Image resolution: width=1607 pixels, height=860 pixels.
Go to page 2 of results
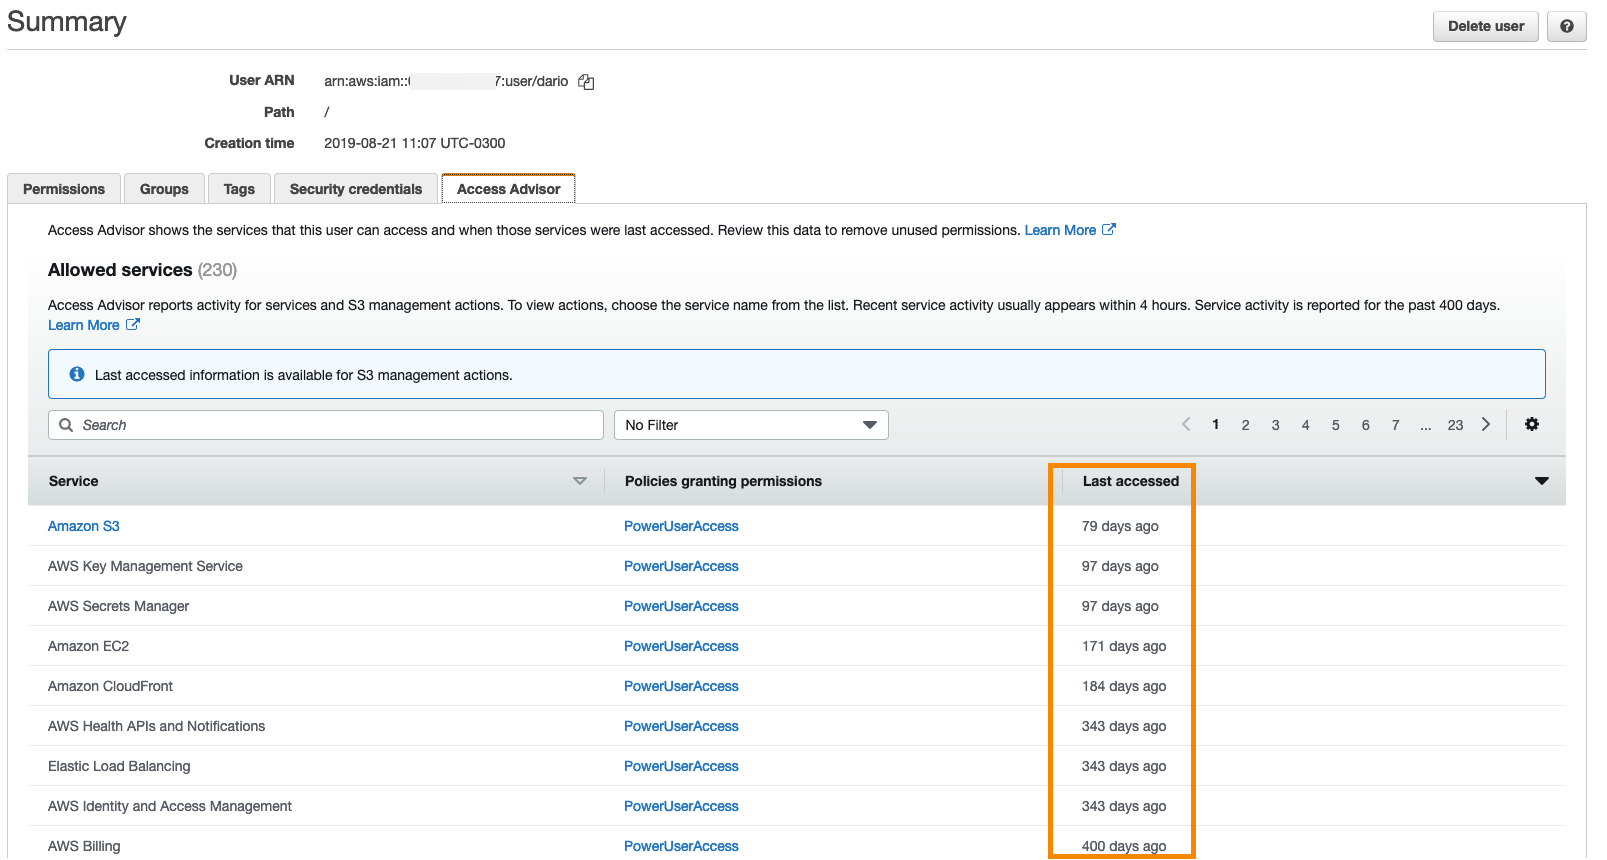1245,425
